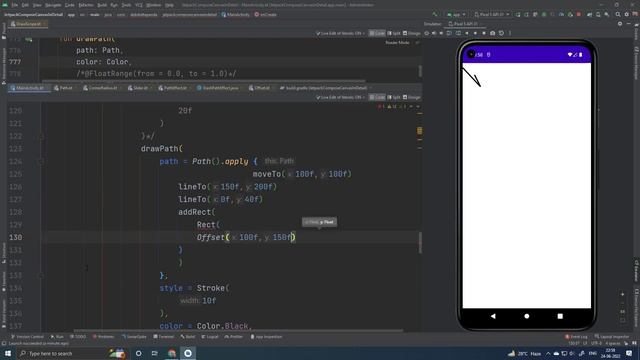Open Search Everywhere magnifier in main toolbar
640x360 pixels.
pos(618,14)
